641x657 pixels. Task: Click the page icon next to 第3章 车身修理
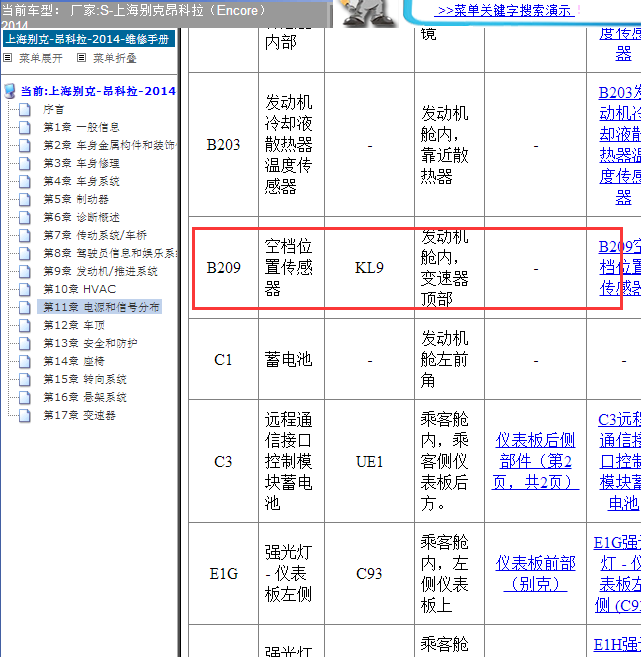25,163
